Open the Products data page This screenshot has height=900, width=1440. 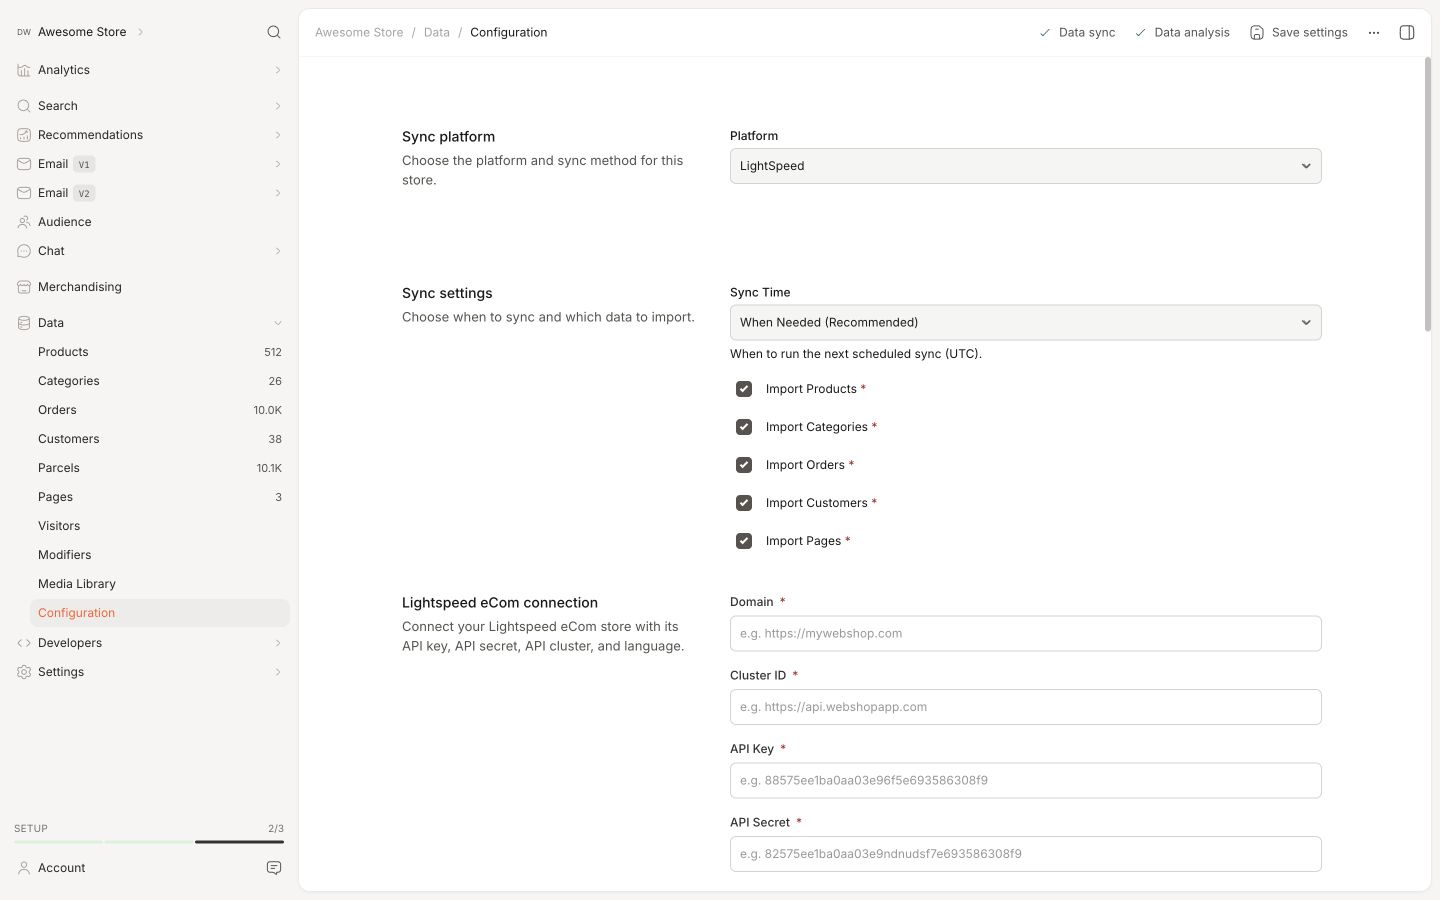(160, 352)
